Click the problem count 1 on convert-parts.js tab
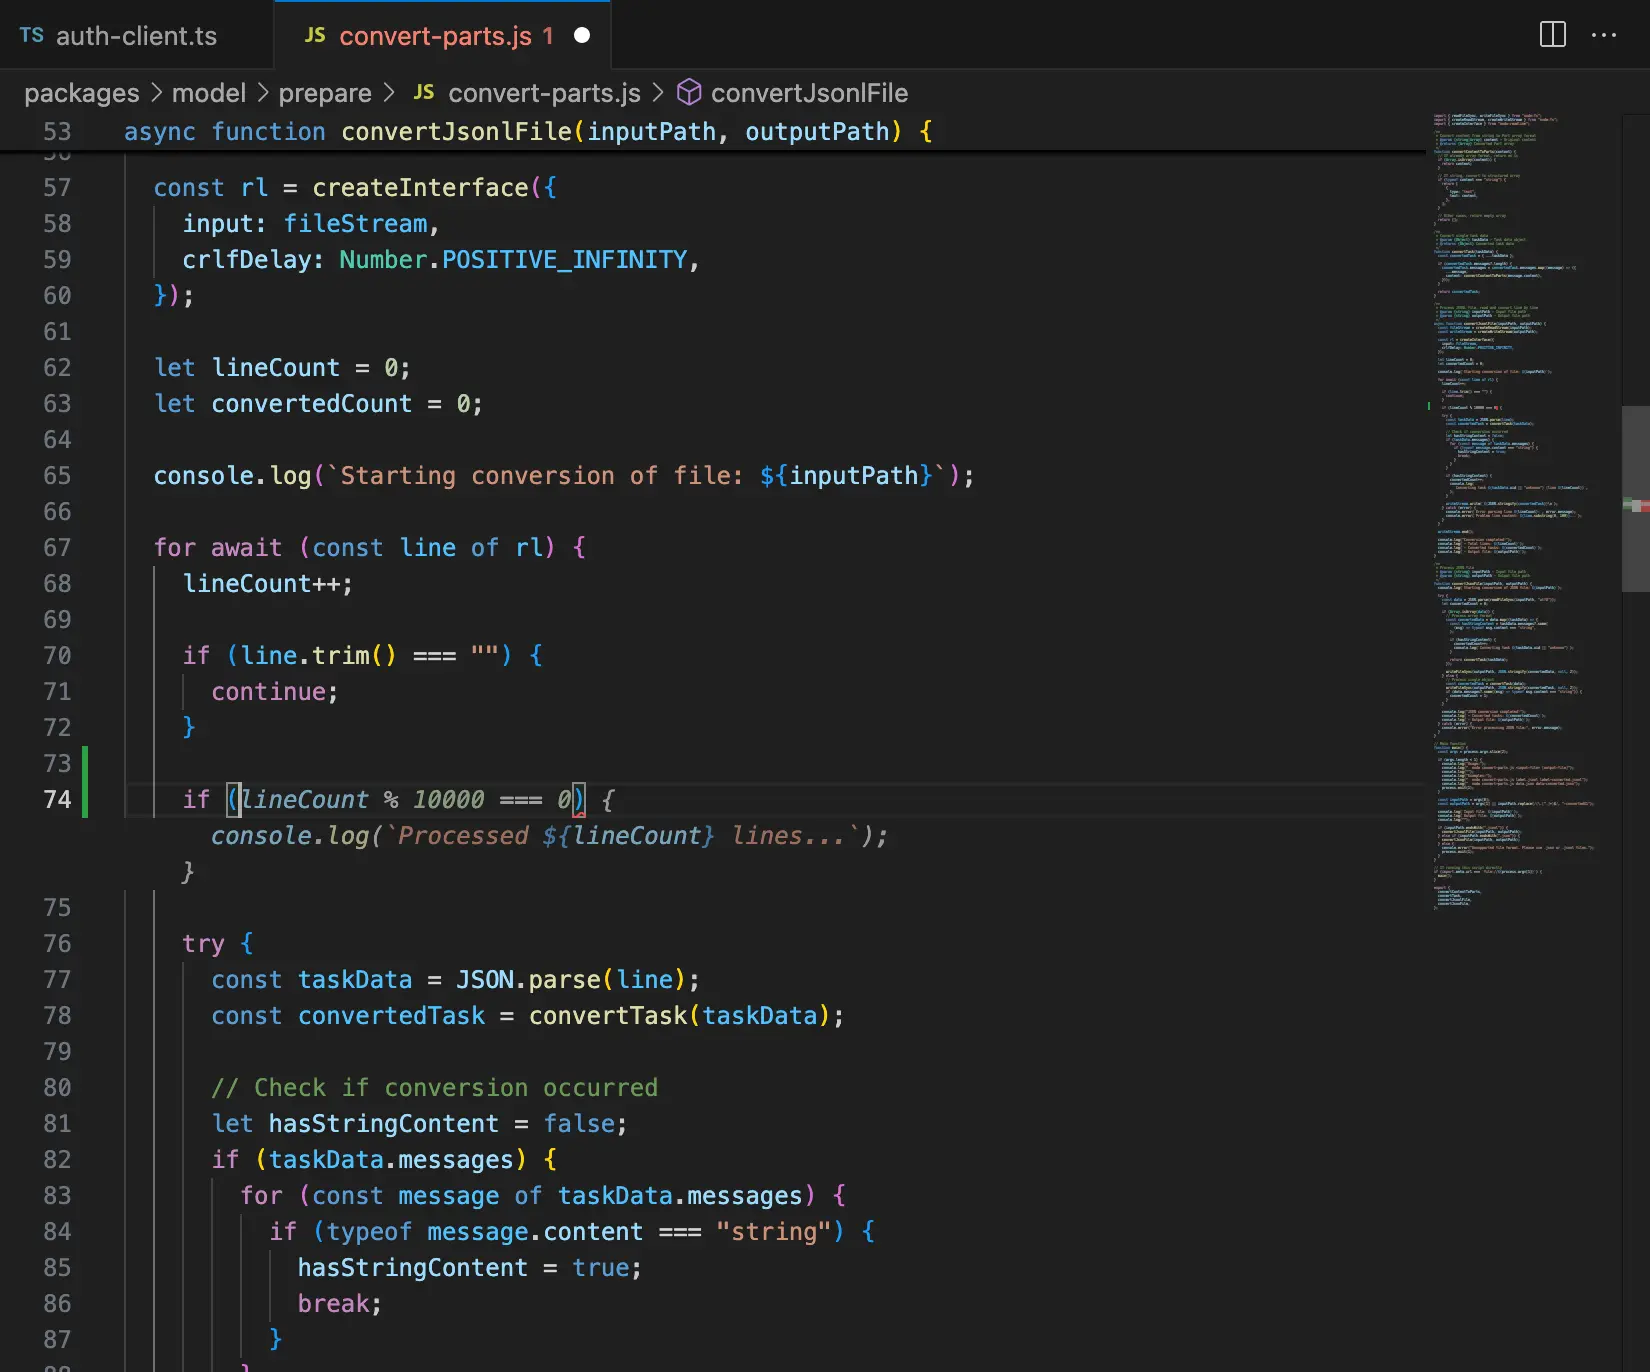Viewport: 1650px width, 1372px height. (548, 36)
